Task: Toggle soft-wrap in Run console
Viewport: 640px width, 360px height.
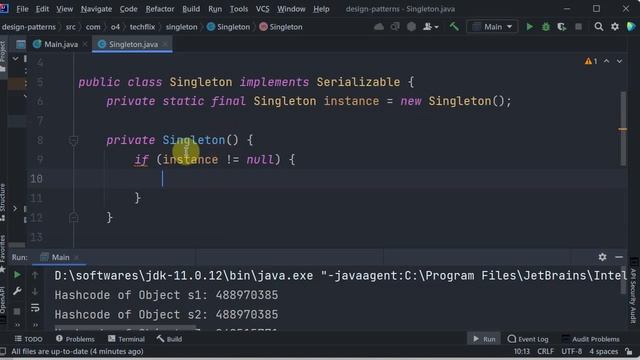Action: [x=35, y=307]
